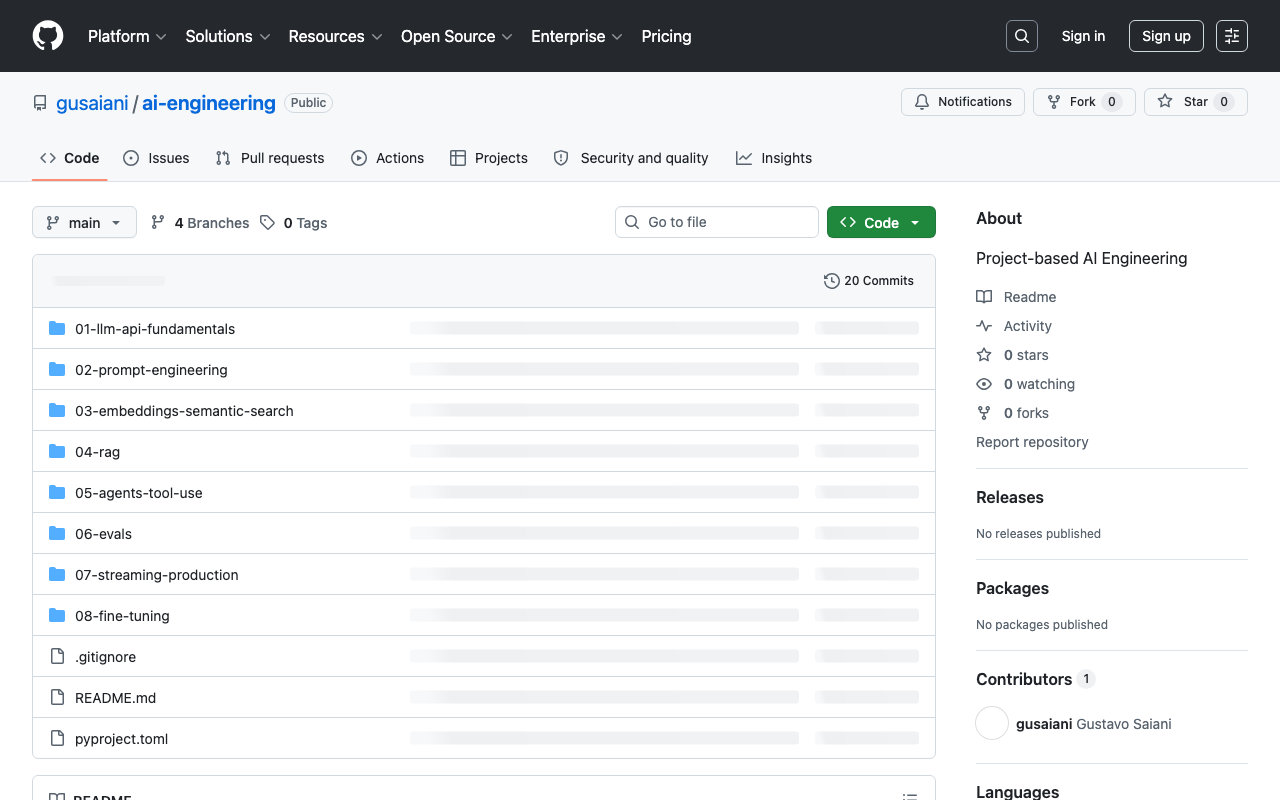The image size is (1280, 800).
Task: Click the gusaiani contributor avatar
Action: point(992,724)
